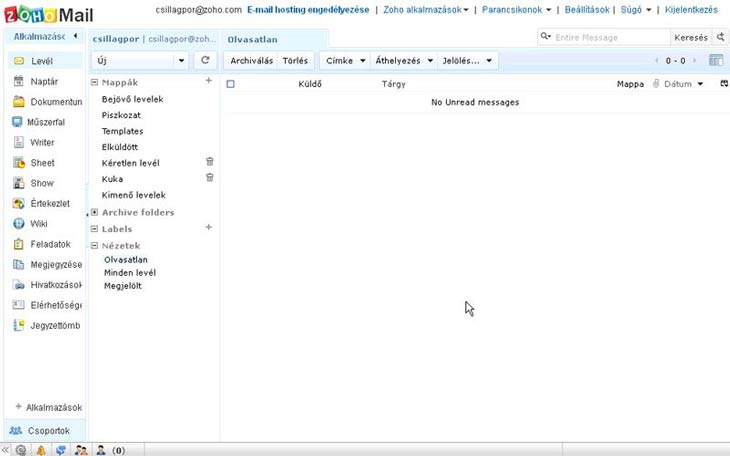
Task: Click the Archiválás button
Action: pyautogui.click(x=251, y=61)
